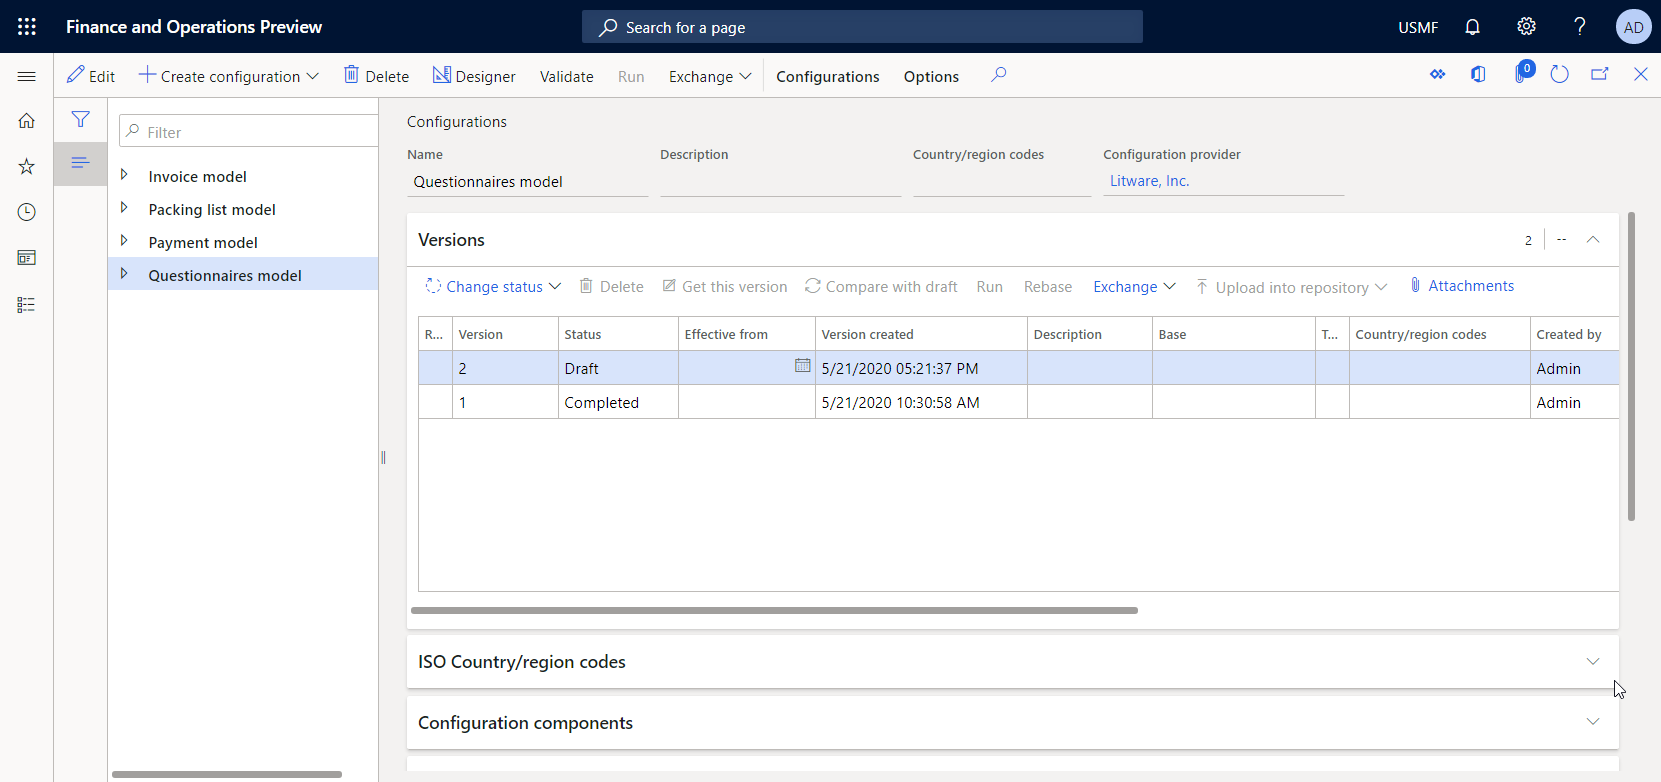This screenshot has width=1661, height=782.
Task: Open Favorites star in left sidebar
Action: (27, 166)
